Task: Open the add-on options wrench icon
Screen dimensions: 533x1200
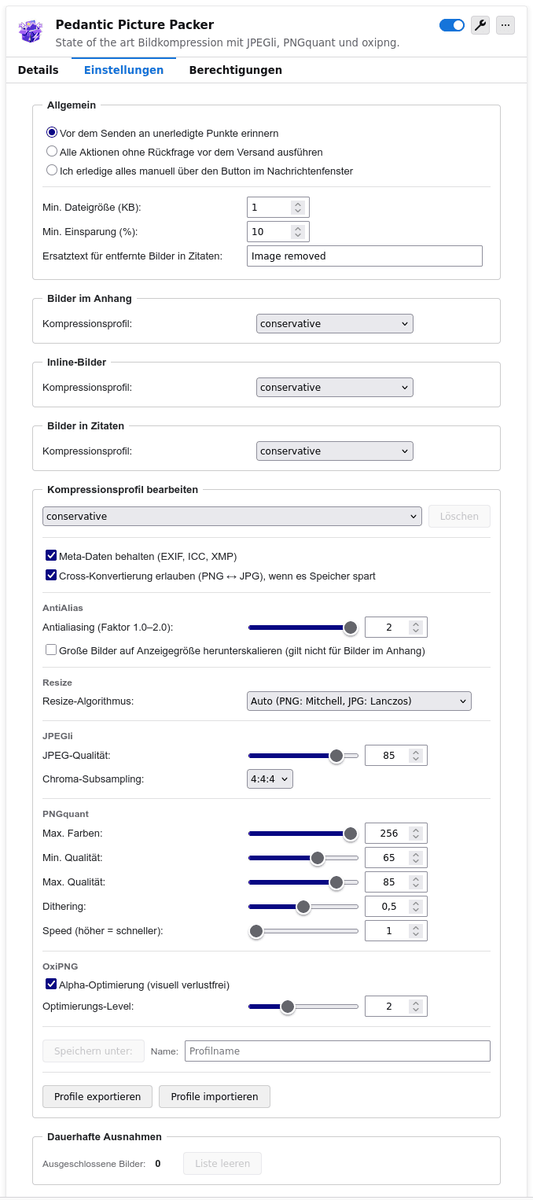Action: pos(480,25)
